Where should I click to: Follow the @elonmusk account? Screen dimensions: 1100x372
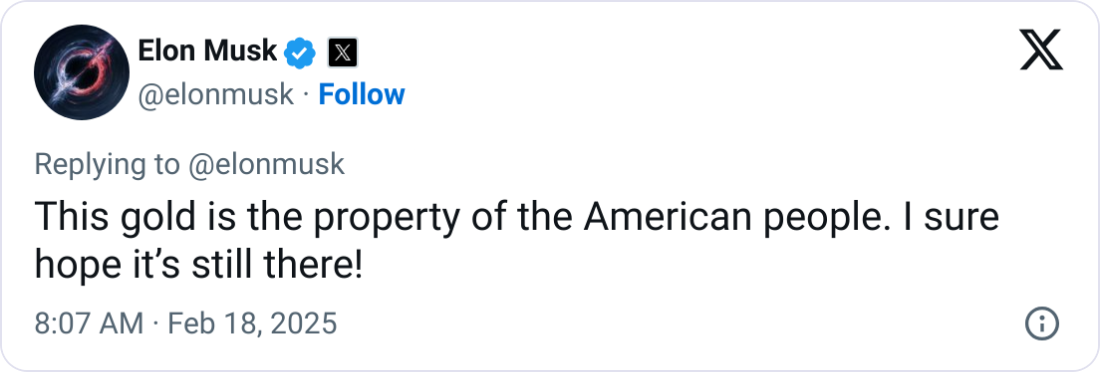click(361, 95)
